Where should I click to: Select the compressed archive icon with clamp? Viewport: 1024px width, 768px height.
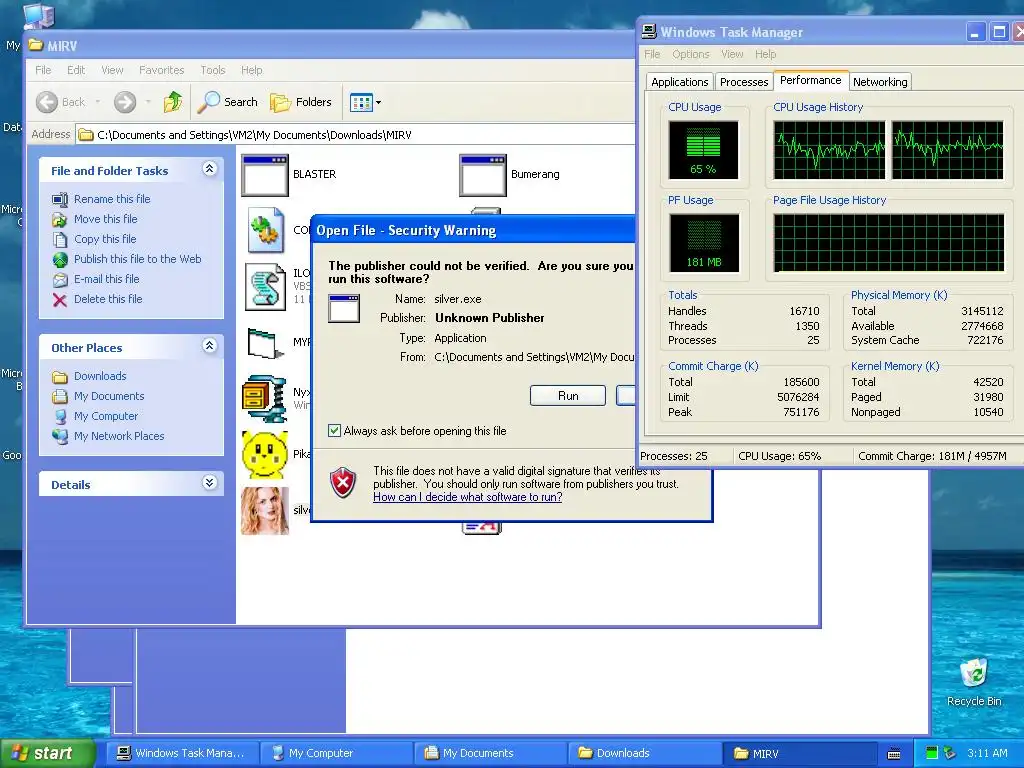tap(264, 398)
